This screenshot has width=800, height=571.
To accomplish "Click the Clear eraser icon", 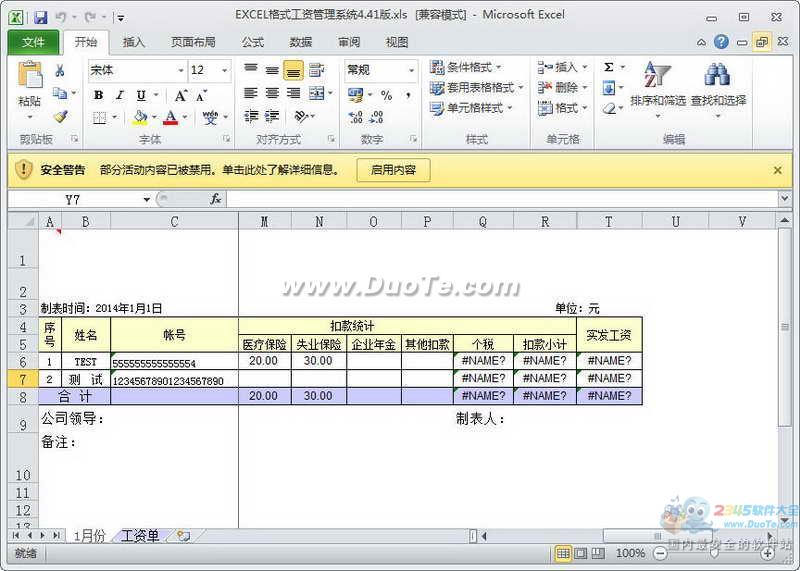I will (609, 109).
